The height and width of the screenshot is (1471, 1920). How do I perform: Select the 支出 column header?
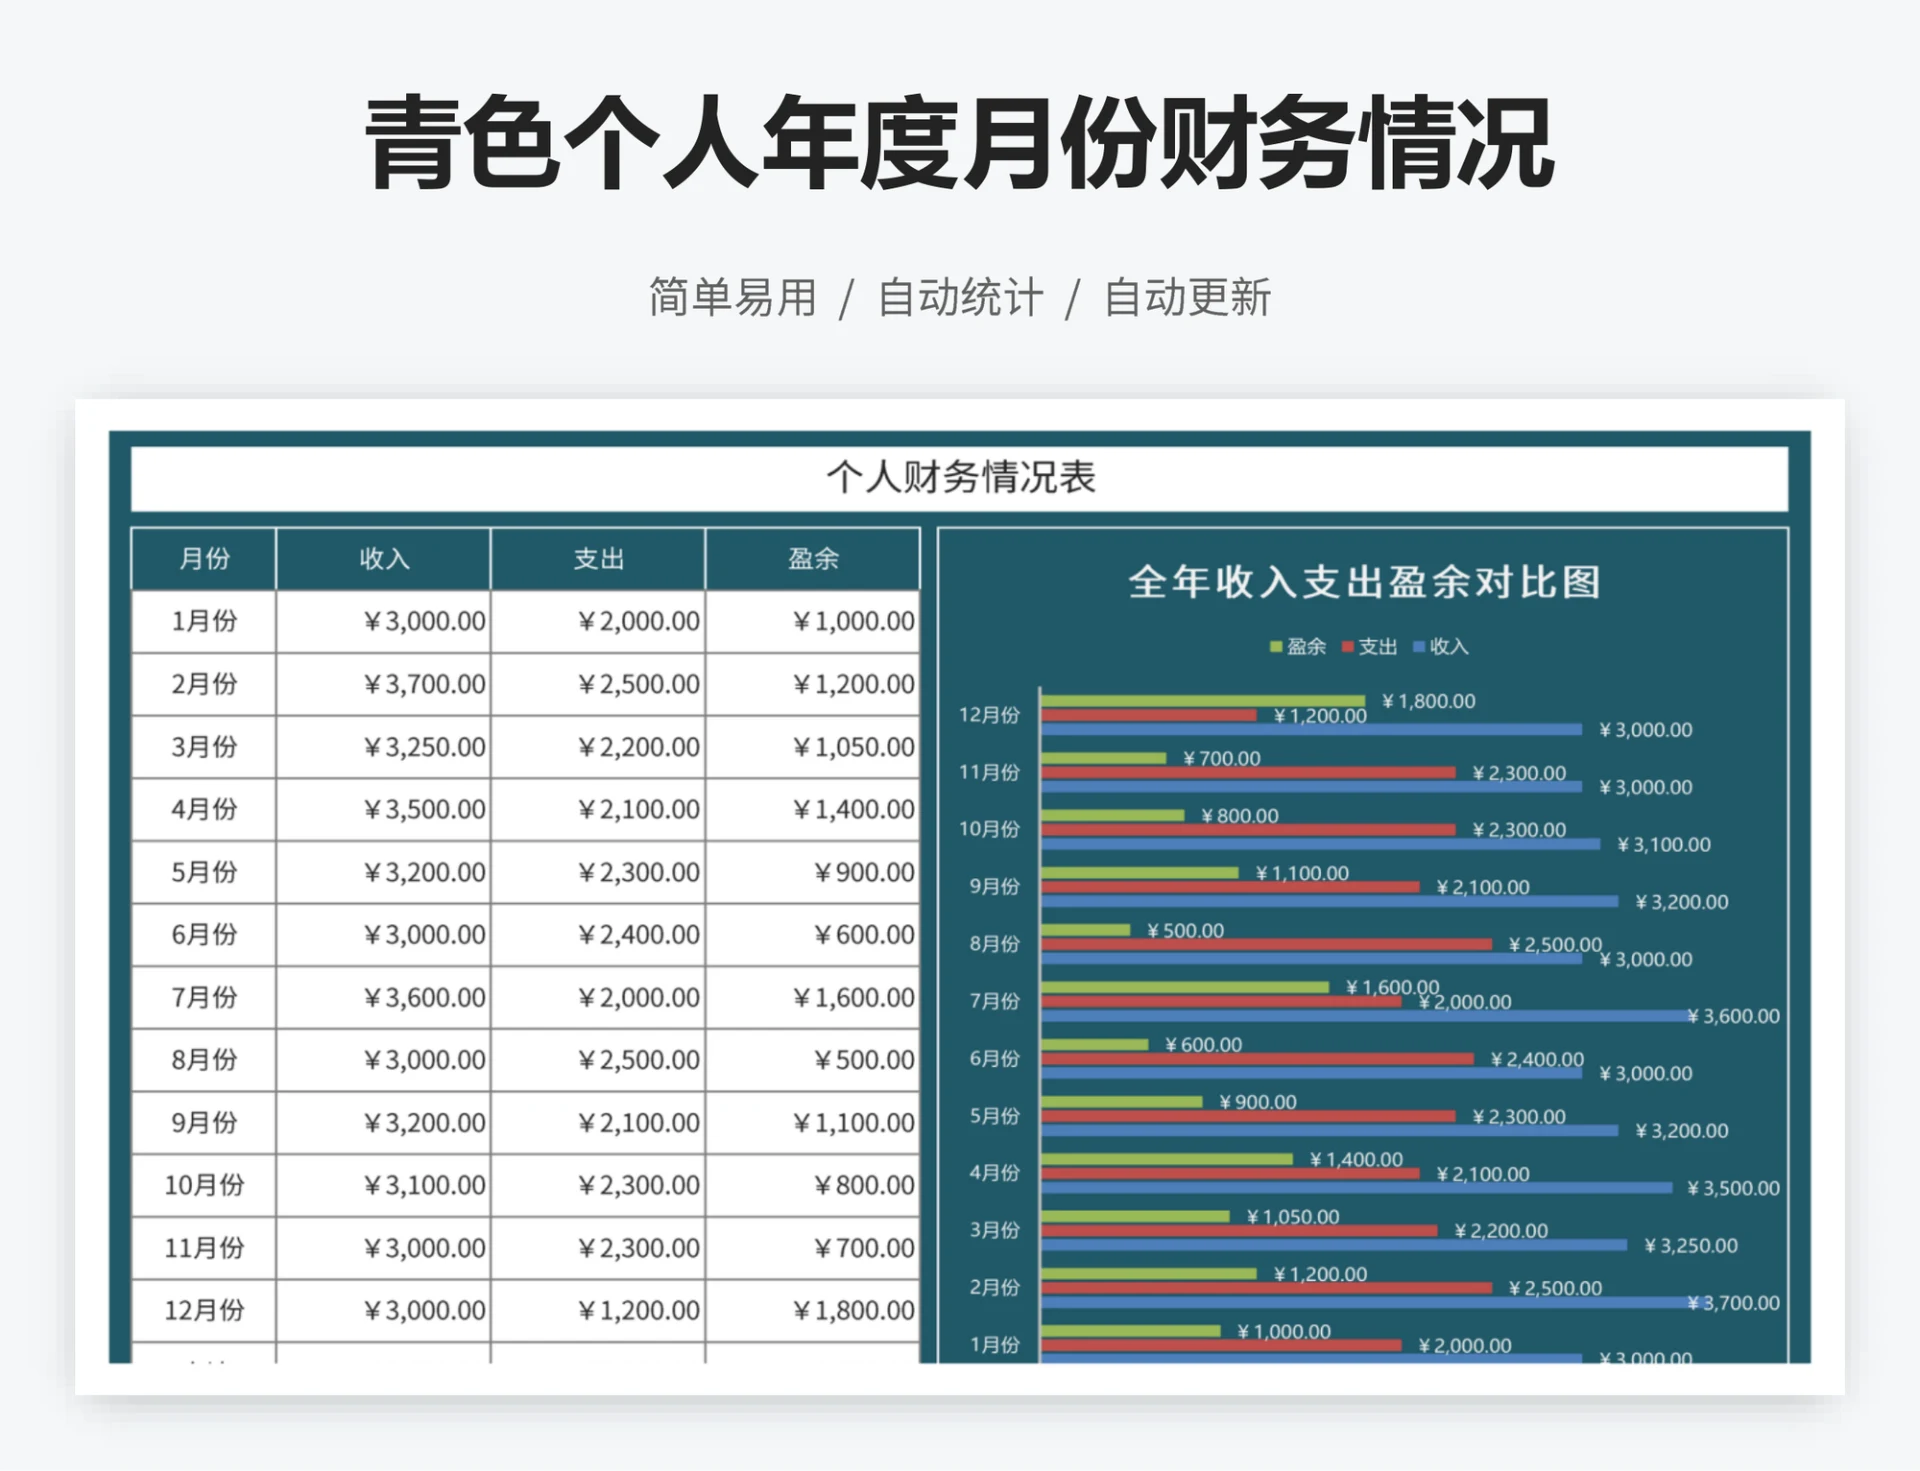point(598,560)
